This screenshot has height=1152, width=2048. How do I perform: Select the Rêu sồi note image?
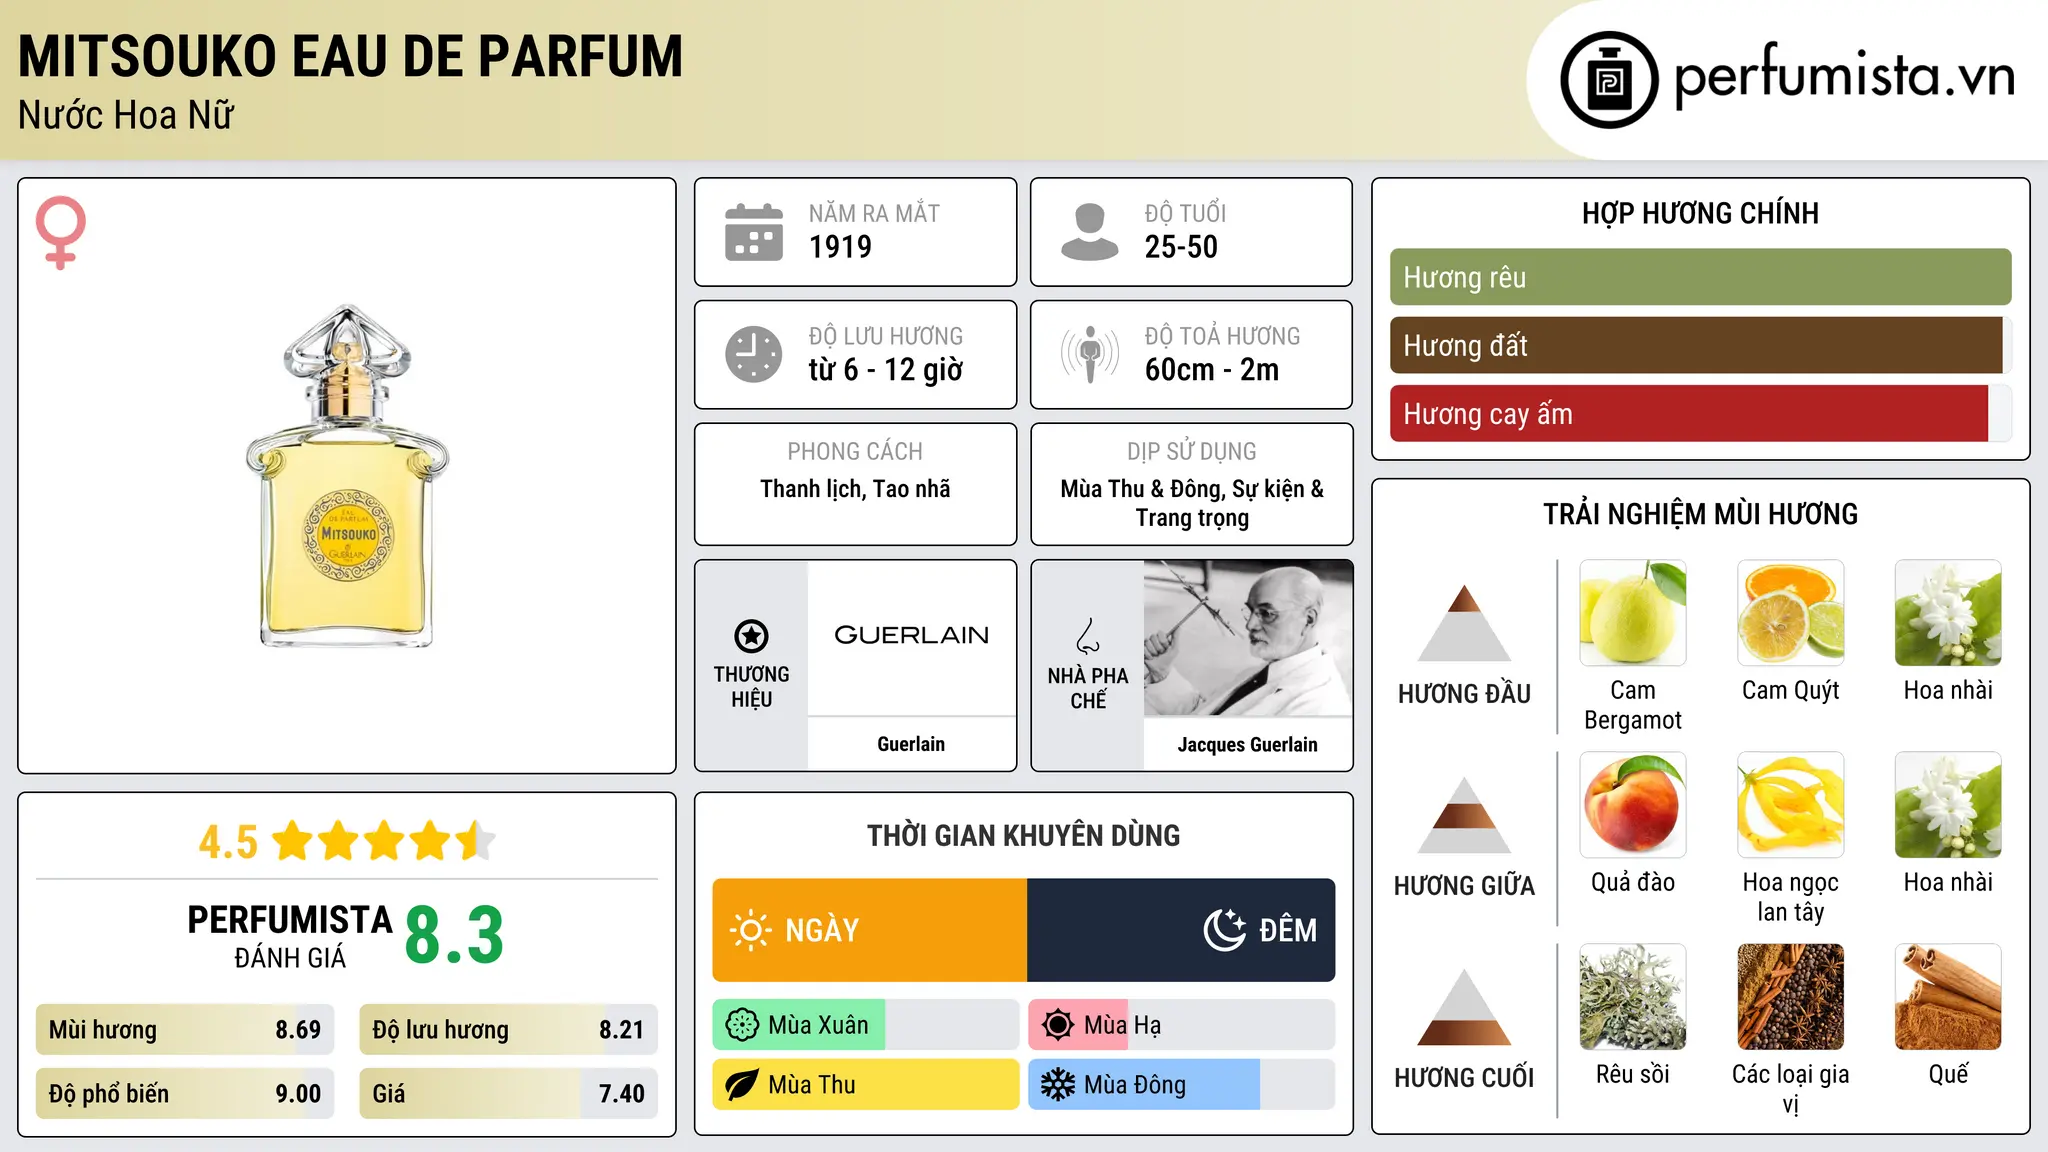[x=1633, y=997]
